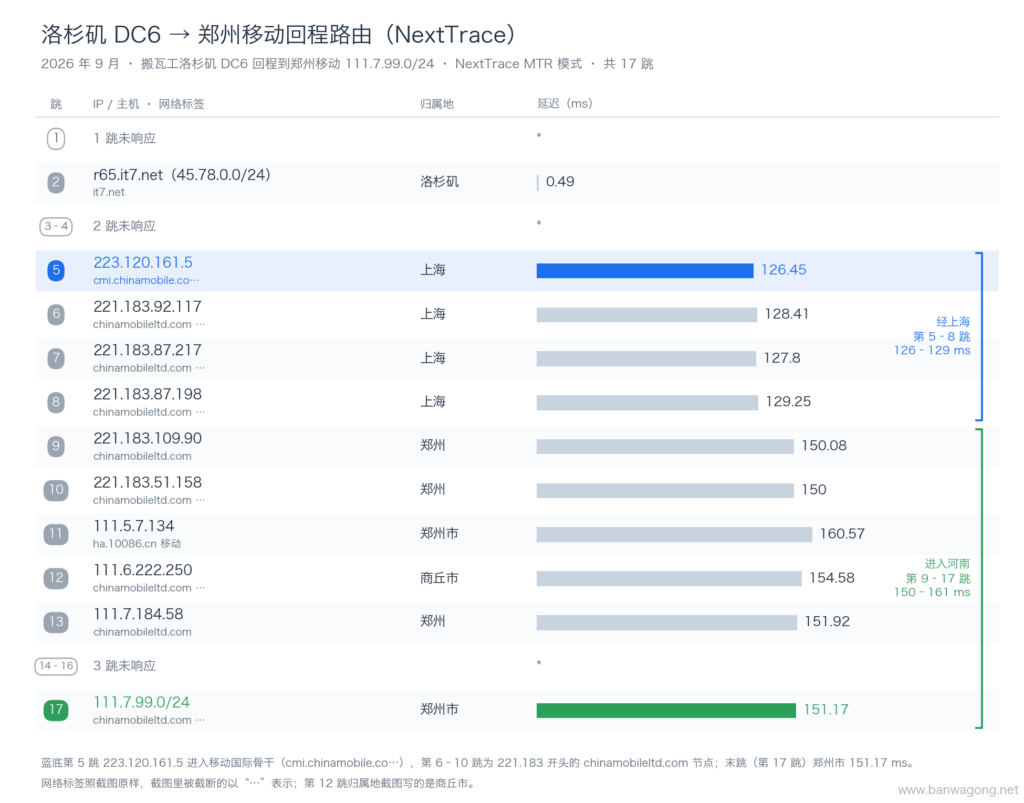Click the hop 8 number badge
Screen dimensions: 1024x803
[56, 402]
